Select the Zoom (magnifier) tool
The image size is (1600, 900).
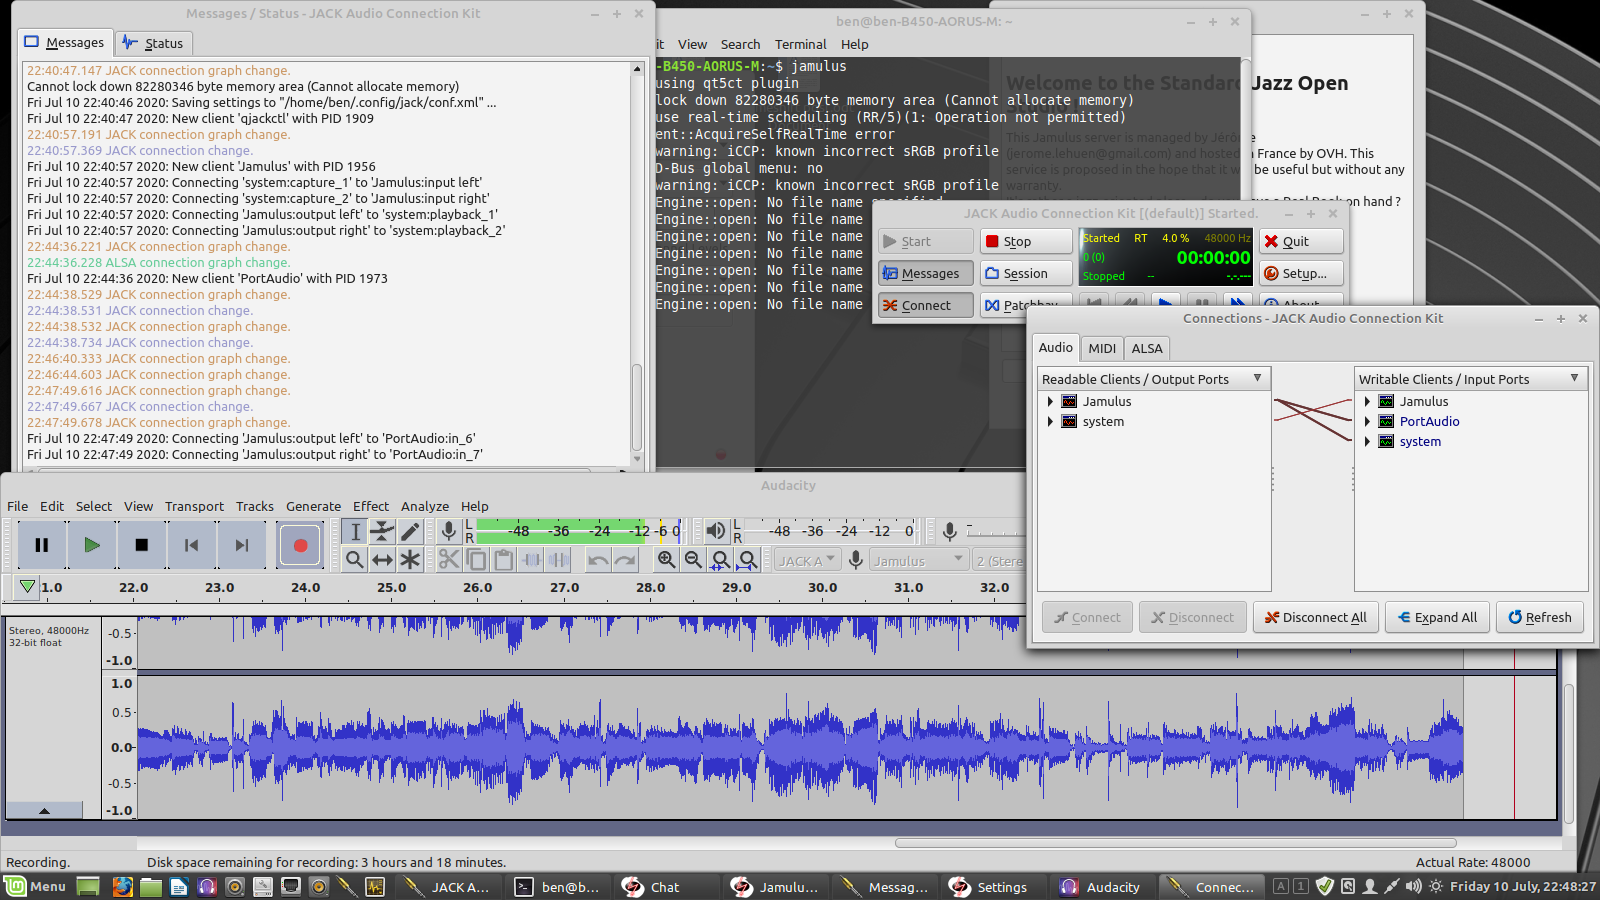[355, 560]
